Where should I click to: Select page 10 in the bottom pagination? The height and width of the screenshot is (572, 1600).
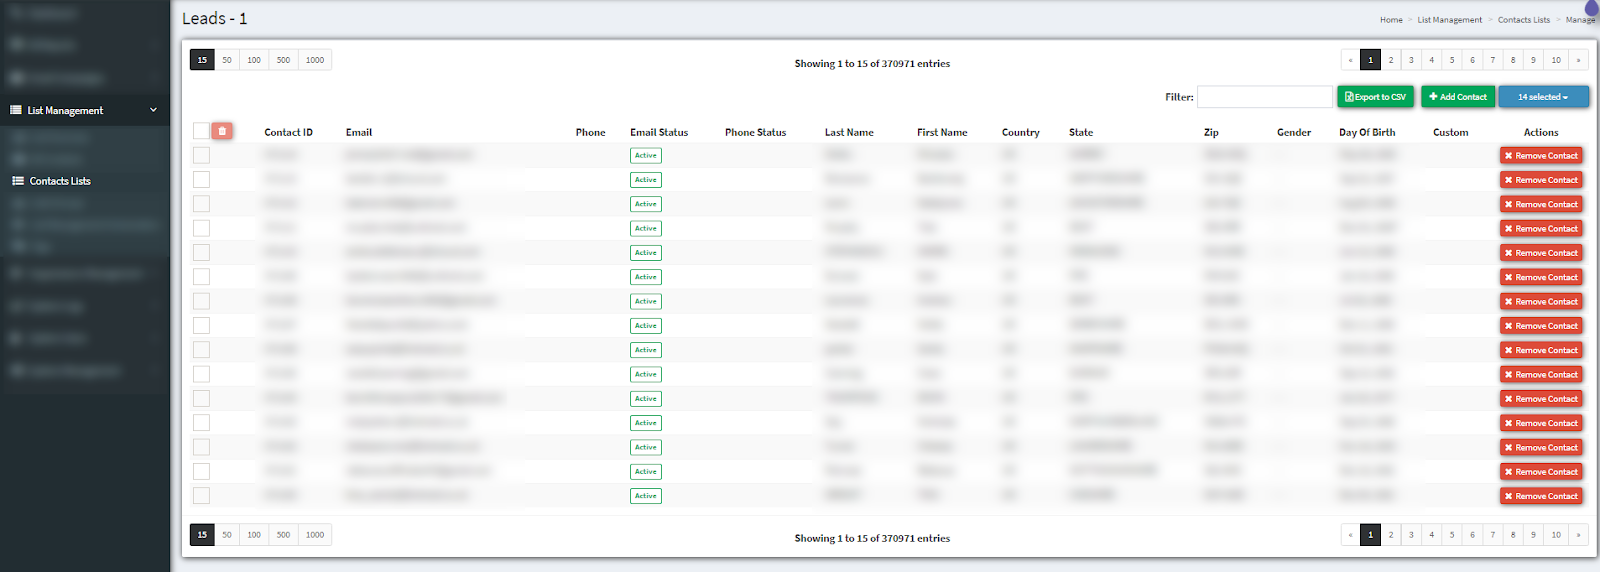(1556, 535)
